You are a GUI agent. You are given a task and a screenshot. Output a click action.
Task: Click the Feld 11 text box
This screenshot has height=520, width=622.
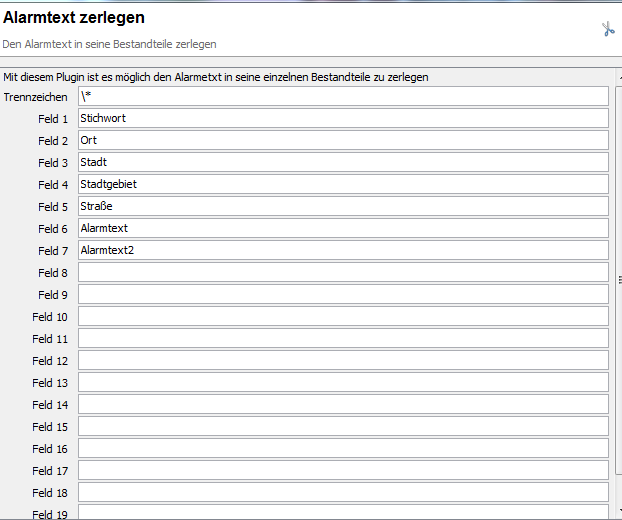[x=342, y=339]
